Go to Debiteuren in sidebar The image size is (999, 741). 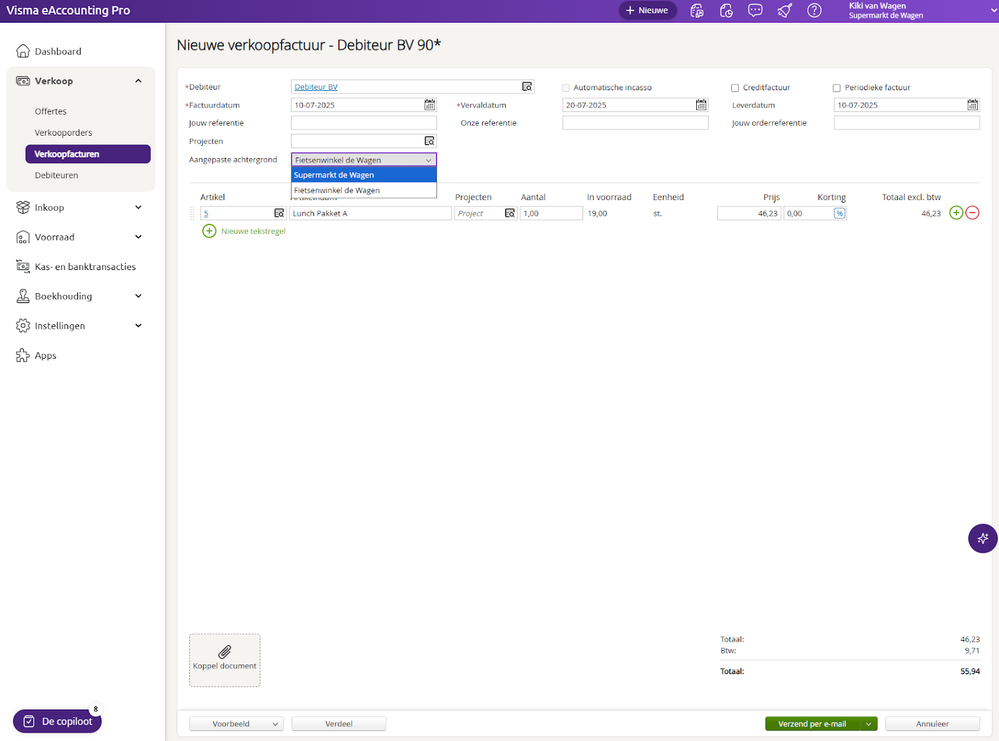coord(56,175)
